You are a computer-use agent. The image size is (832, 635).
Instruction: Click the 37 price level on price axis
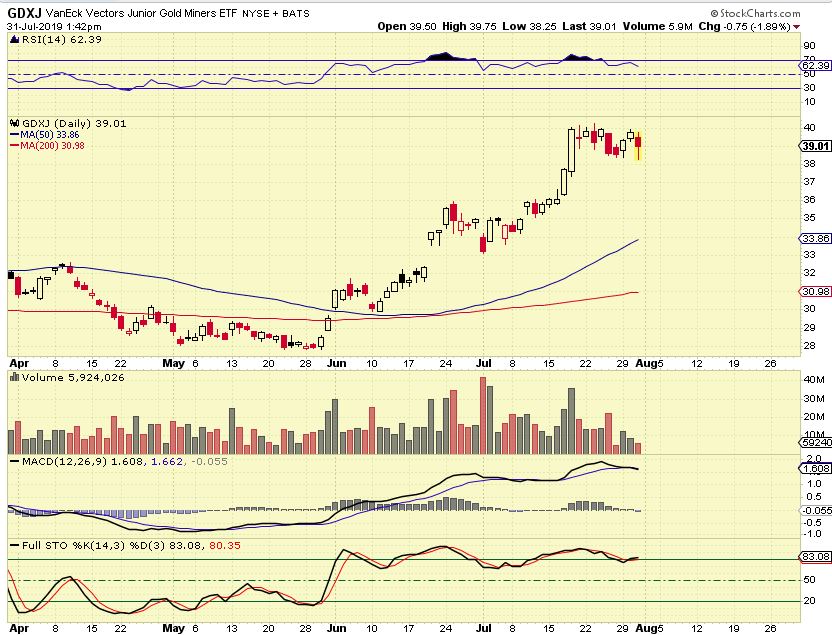(809, 182)
